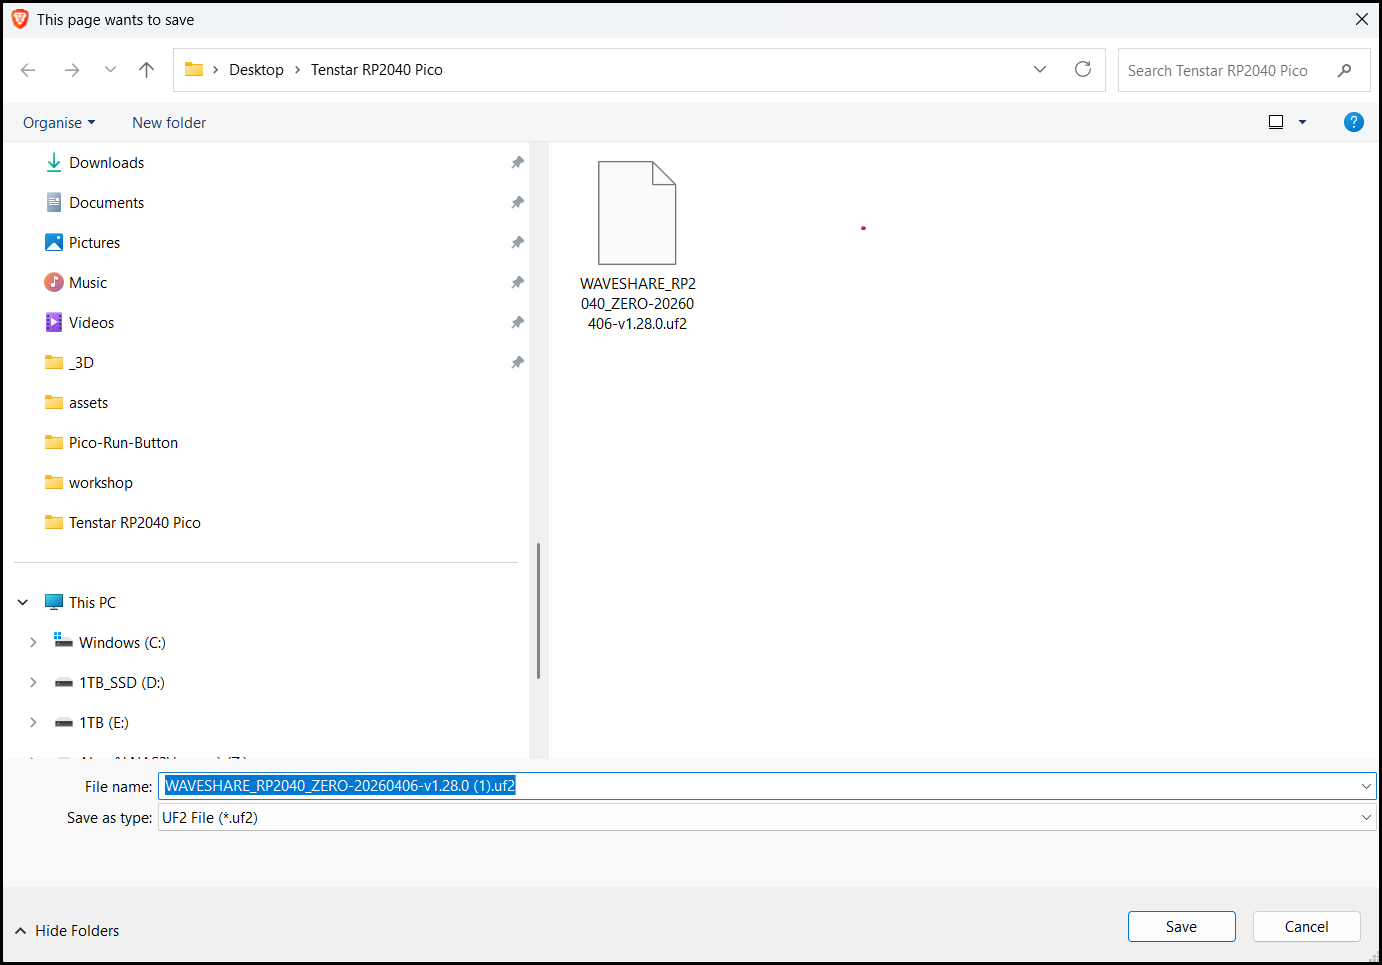Create a New folder

[169, 123]
